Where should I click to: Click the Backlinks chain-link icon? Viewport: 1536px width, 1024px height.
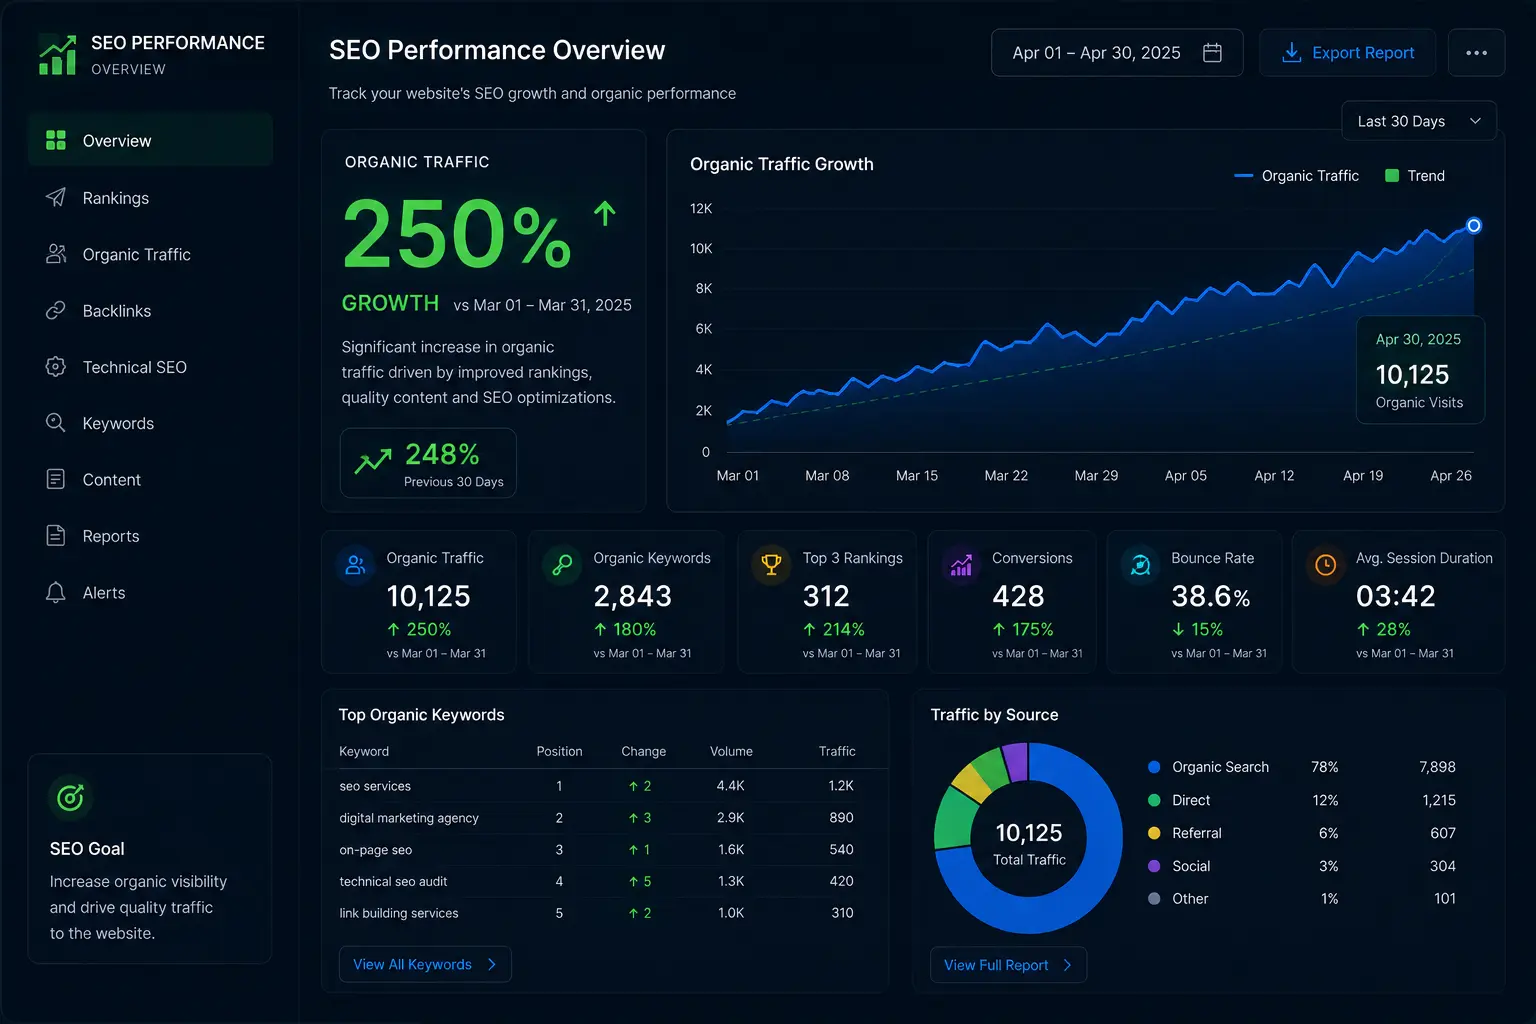[56, 310]
